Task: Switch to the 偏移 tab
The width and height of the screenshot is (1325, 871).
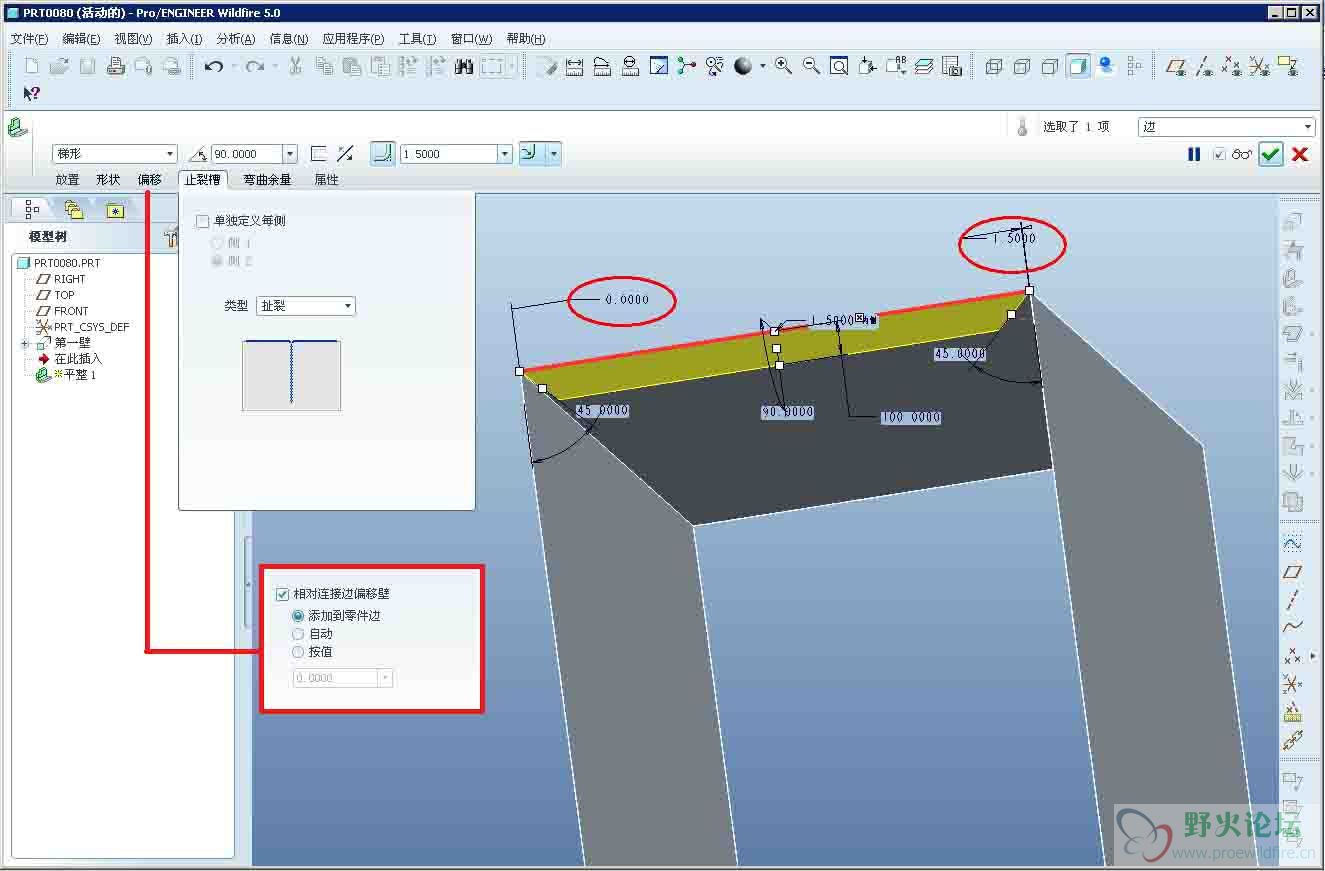Action: [x=149, y=180]
